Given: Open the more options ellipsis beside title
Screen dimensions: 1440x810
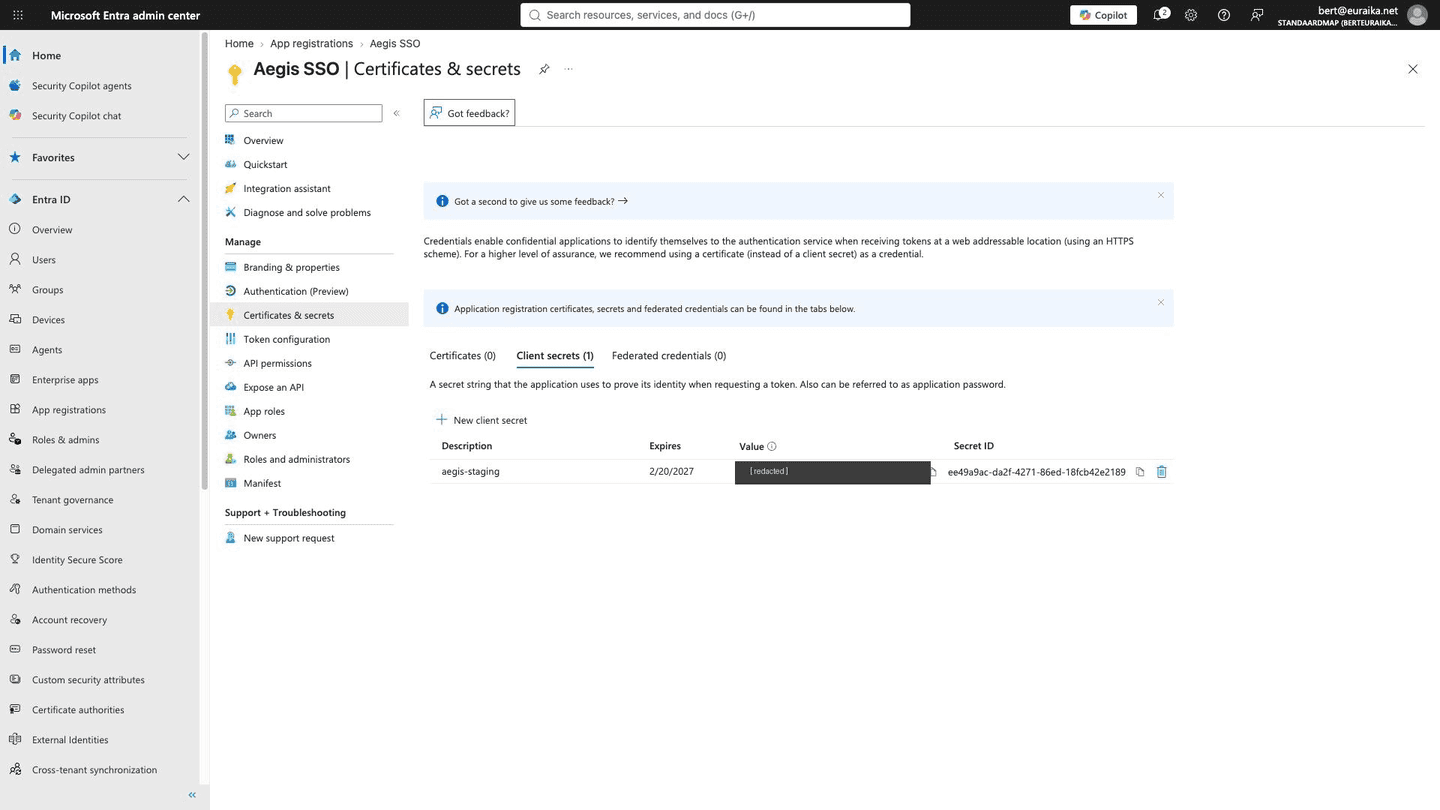Looking at the screenshot, I should point(569,69).
